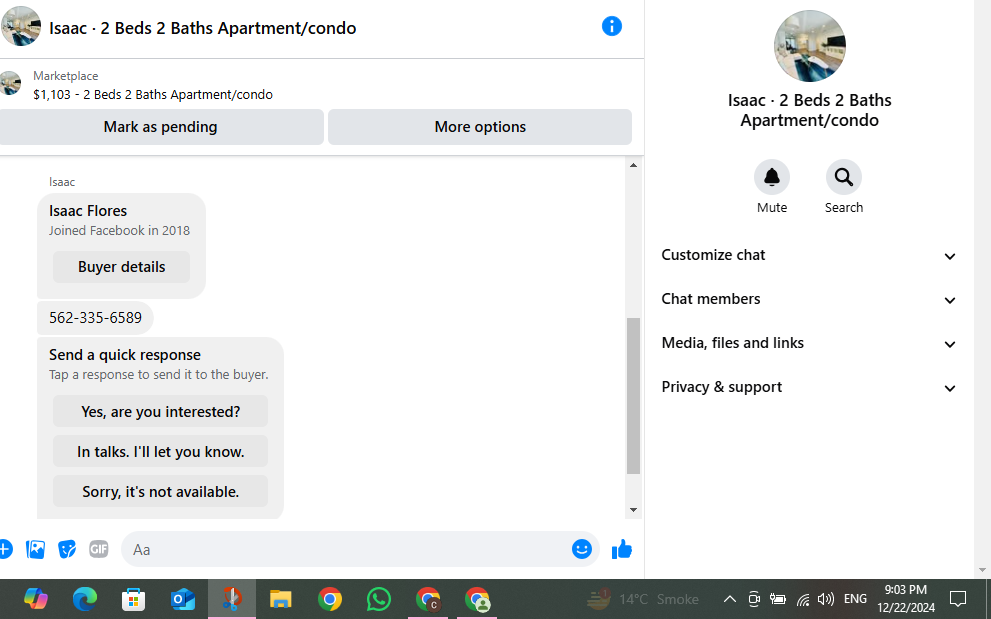This screenshot has width=991, height=619.
Task: Click the third Chrome profile taskbar icon
Action: [x=477, y=599]
